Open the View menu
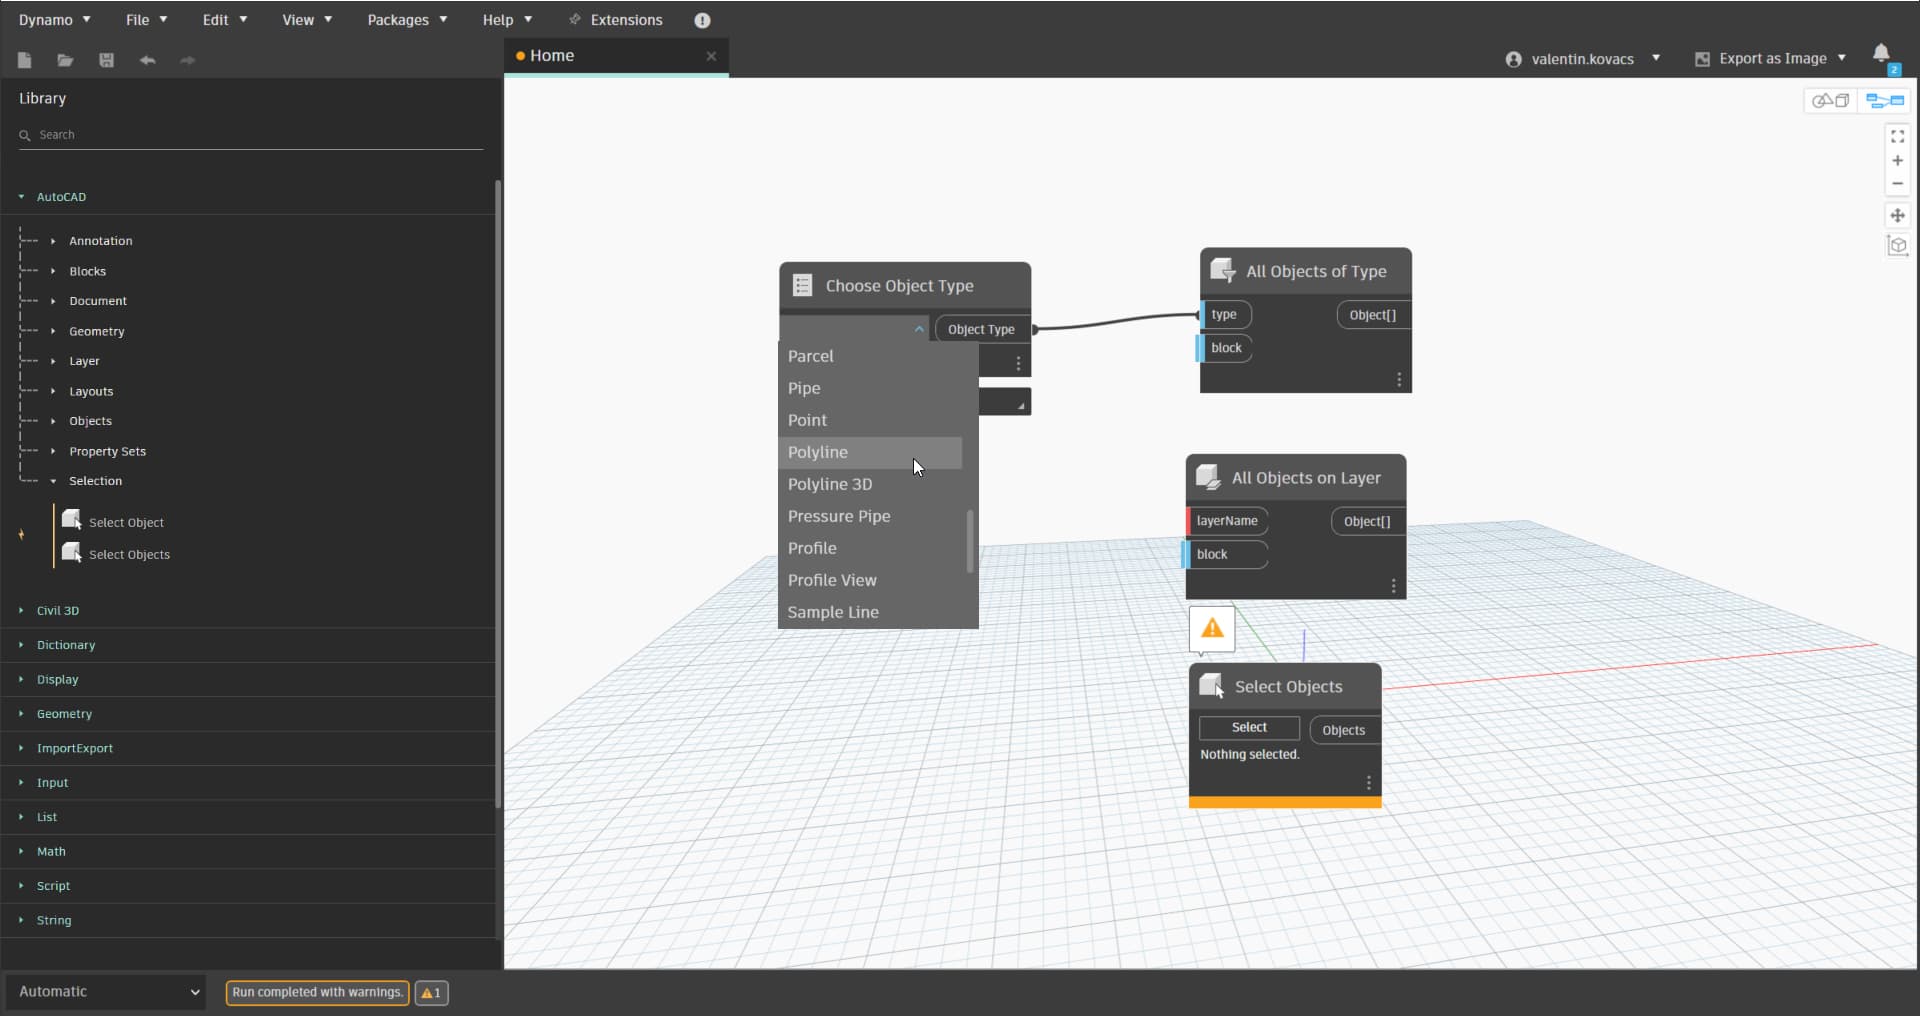Screen dimensions: 1920x1016 point(307,20)
